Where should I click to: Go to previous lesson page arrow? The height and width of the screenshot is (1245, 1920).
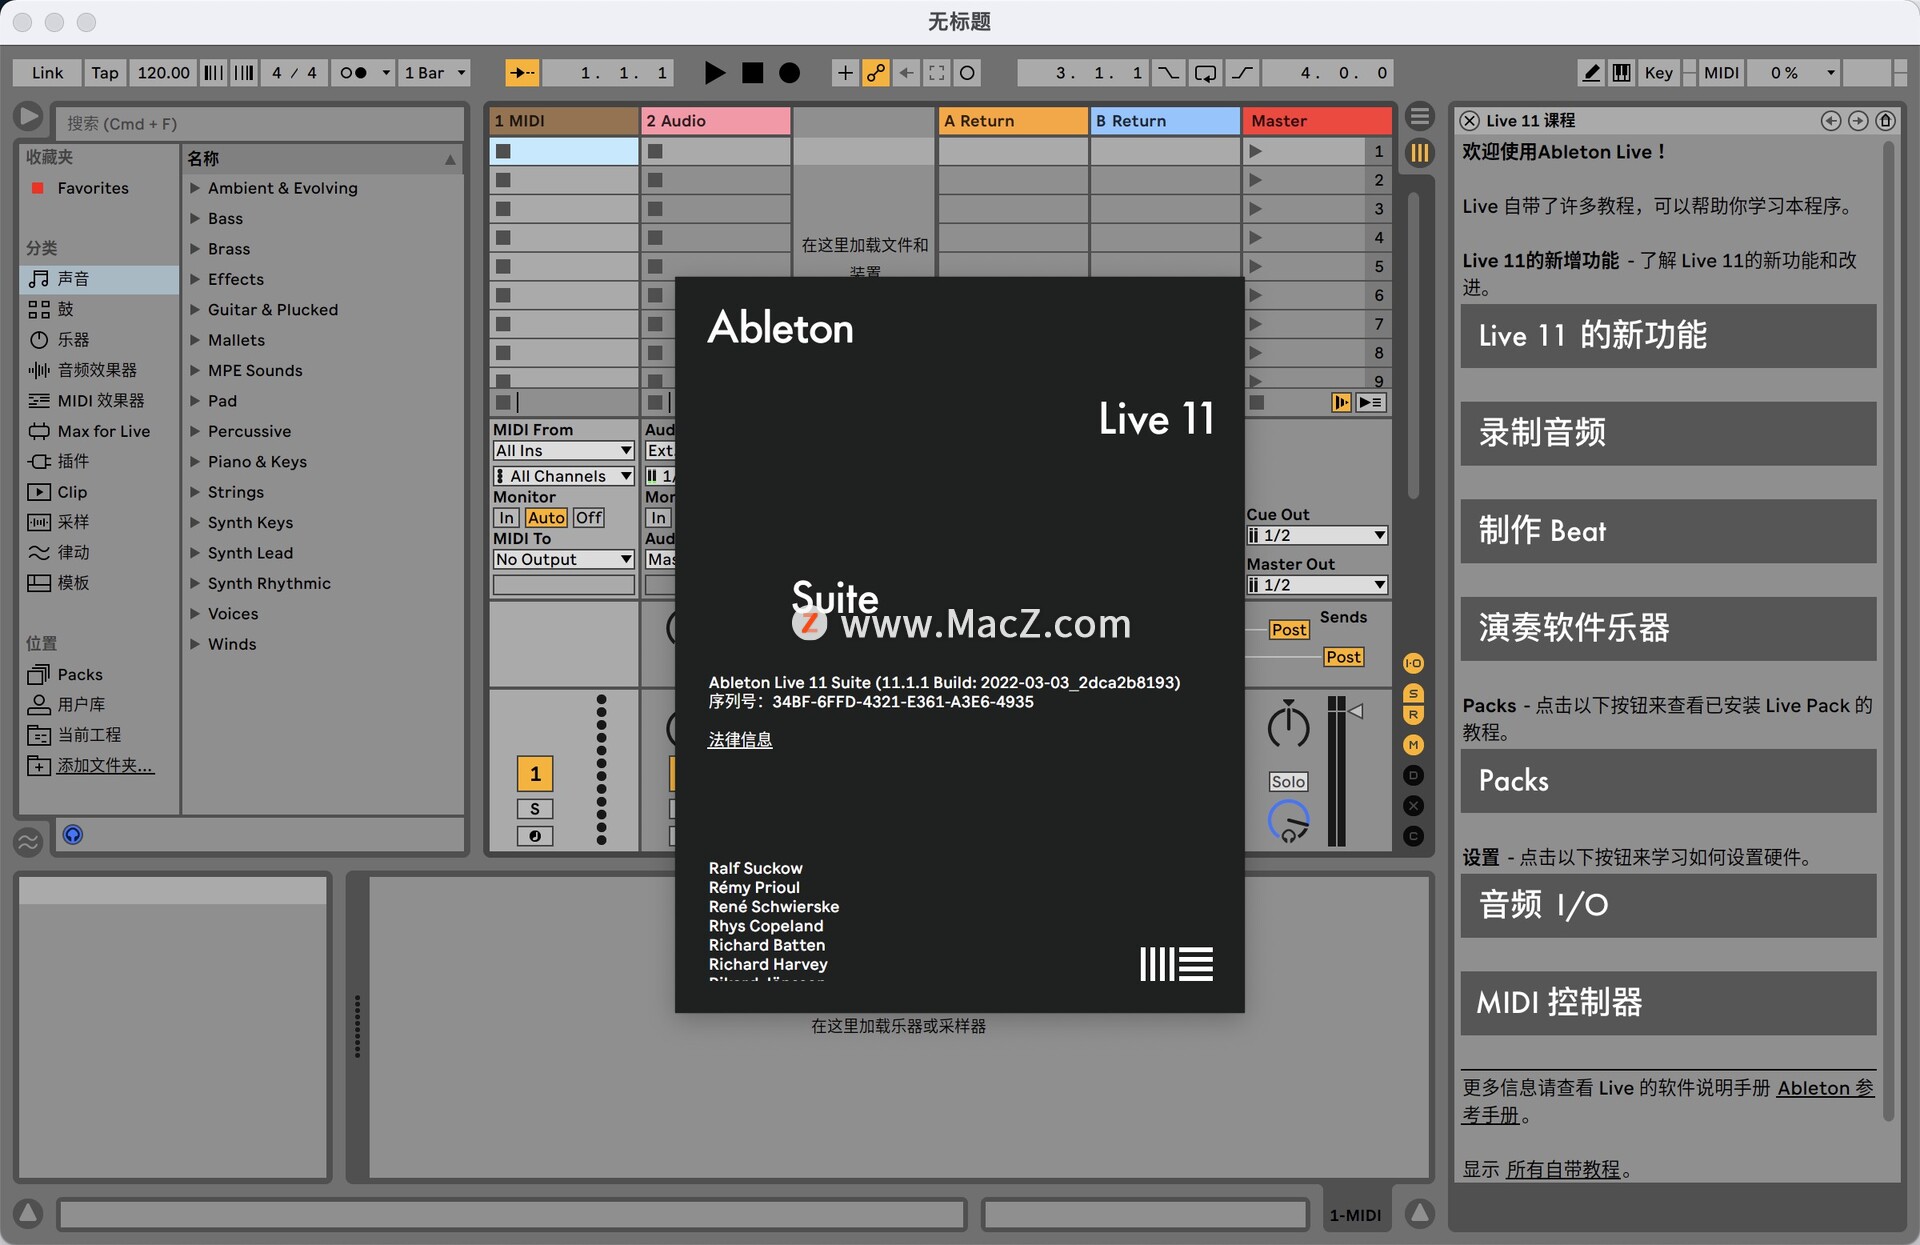pyautogui.click(x=1831, y=120)
